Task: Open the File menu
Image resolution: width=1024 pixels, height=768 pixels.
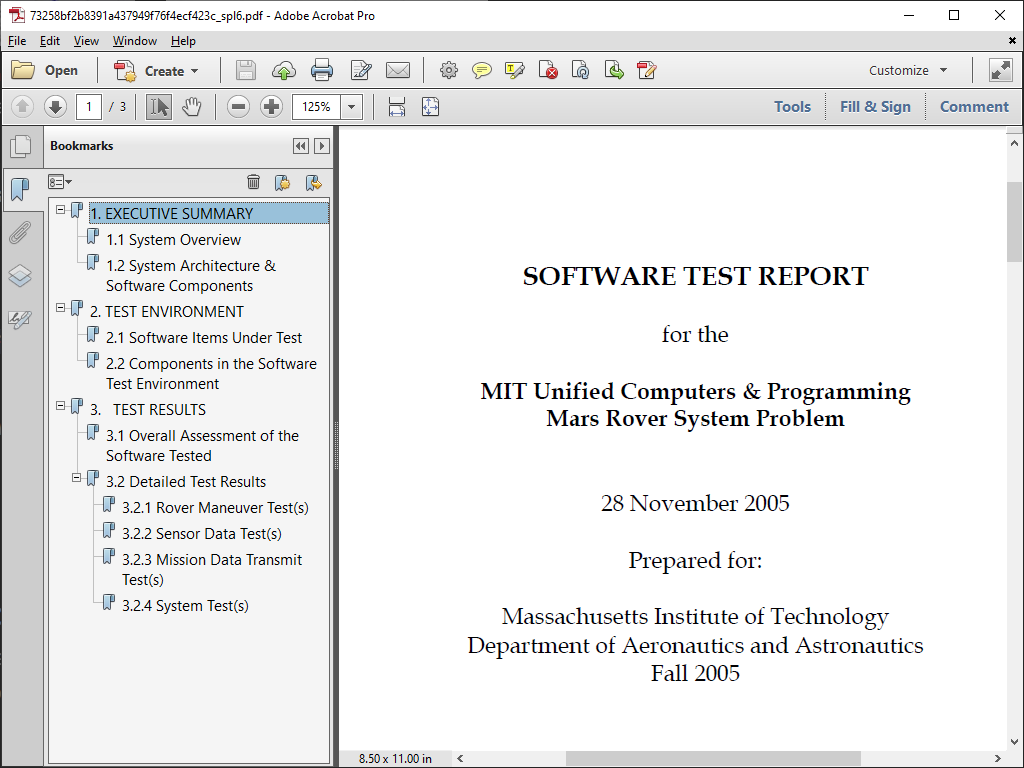Action: (17, 40)
